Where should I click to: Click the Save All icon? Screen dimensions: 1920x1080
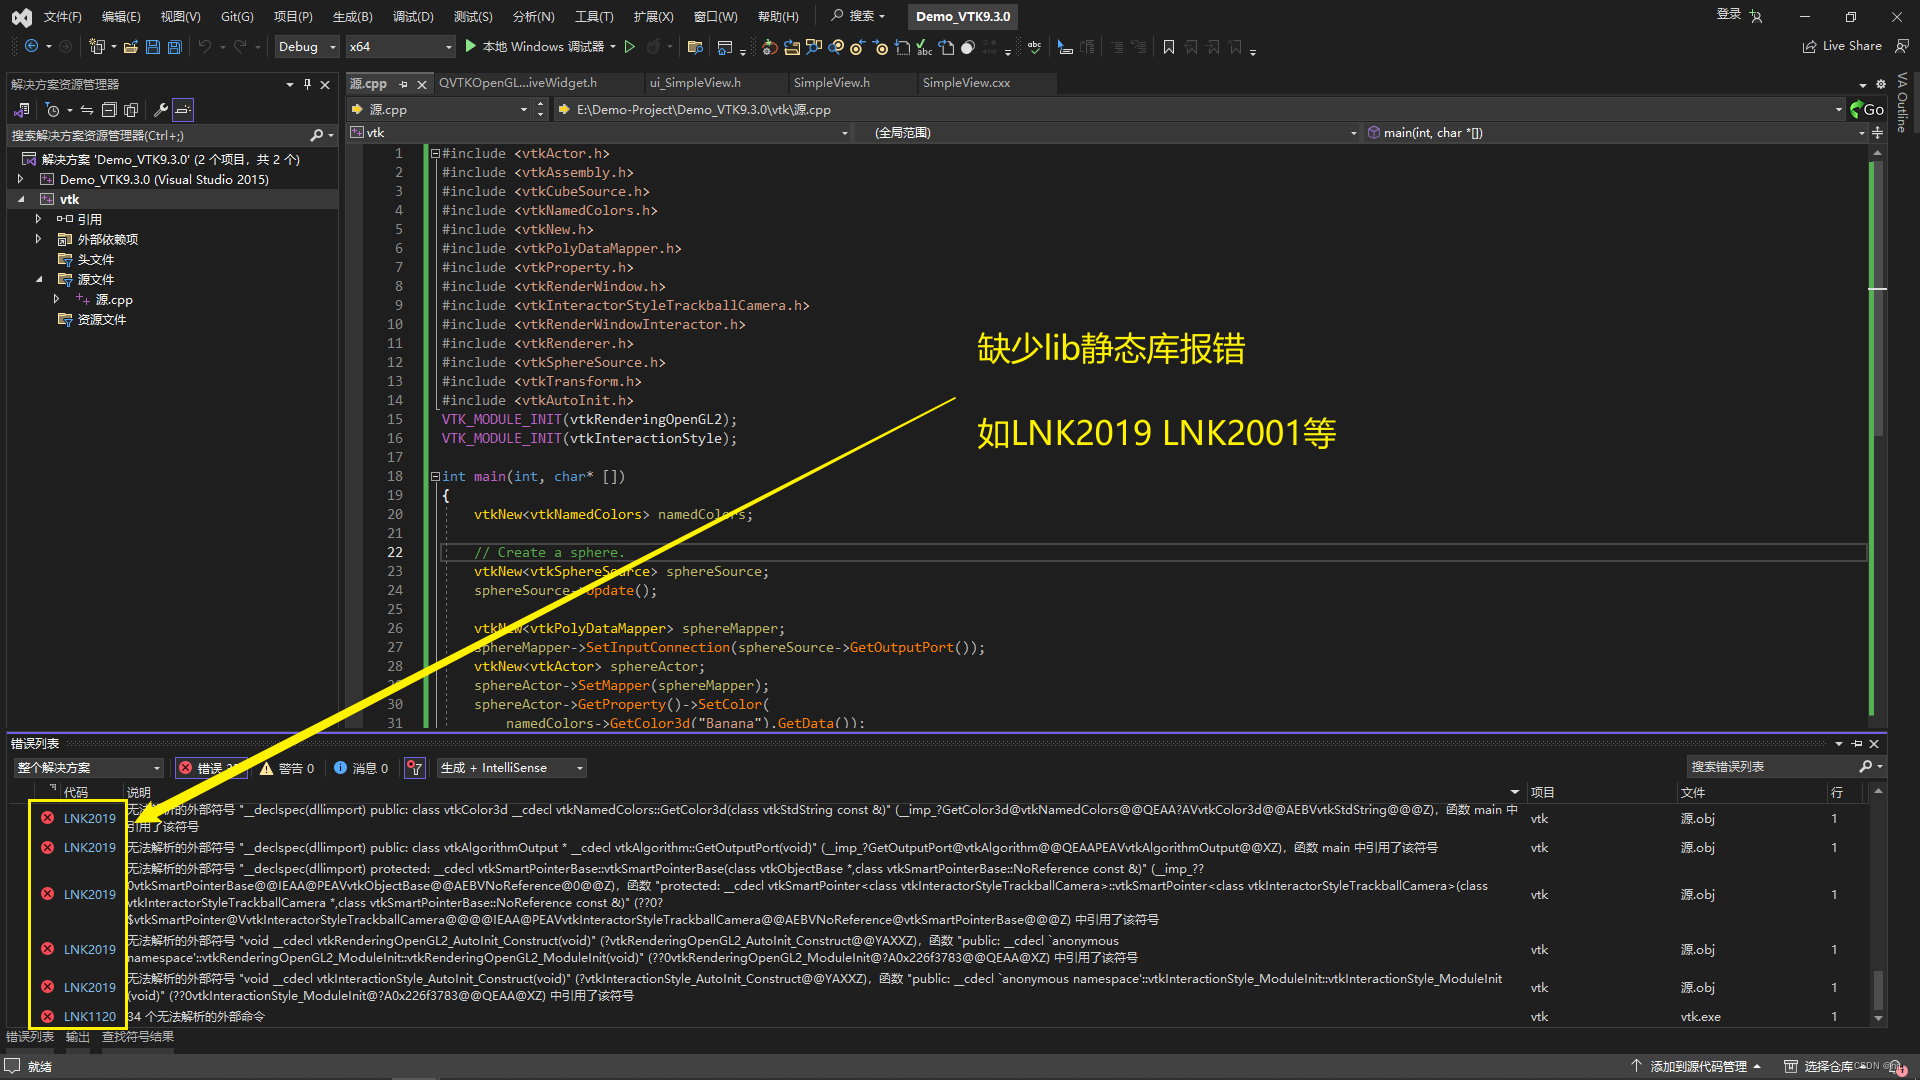click(174, 46)
